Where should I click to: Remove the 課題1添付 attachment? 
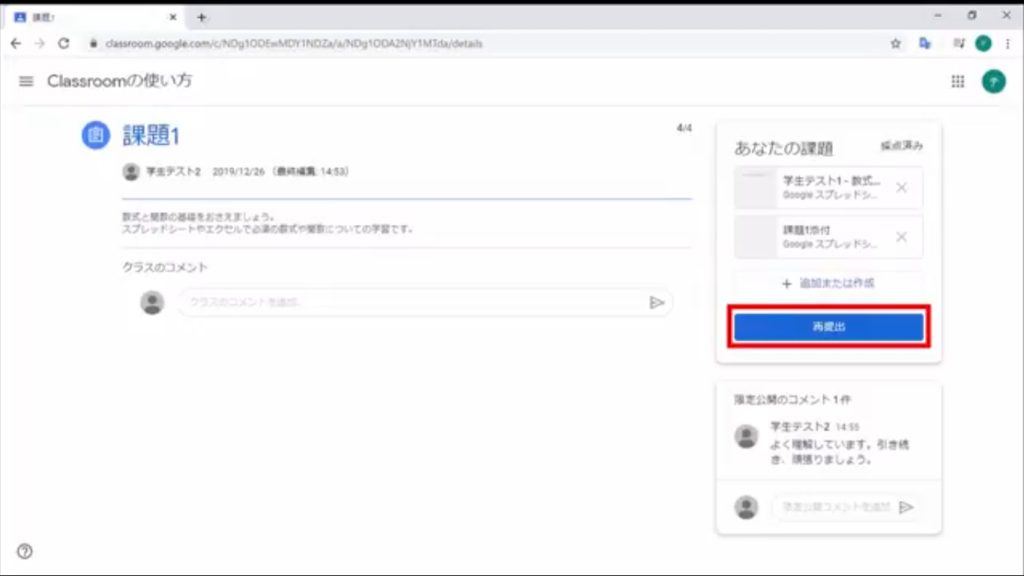coord(901,236)
